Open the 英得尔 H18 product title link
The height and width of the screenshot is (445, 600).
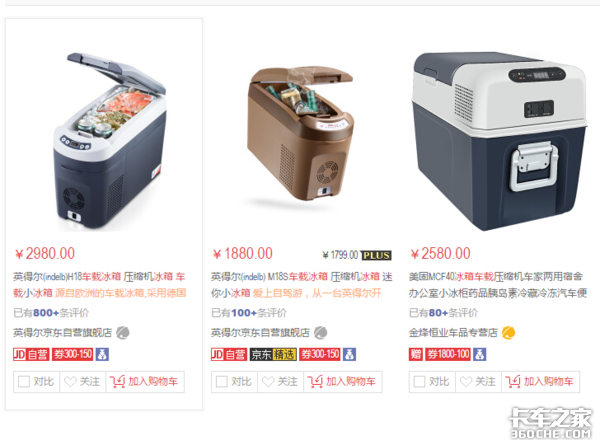point(99,284)
